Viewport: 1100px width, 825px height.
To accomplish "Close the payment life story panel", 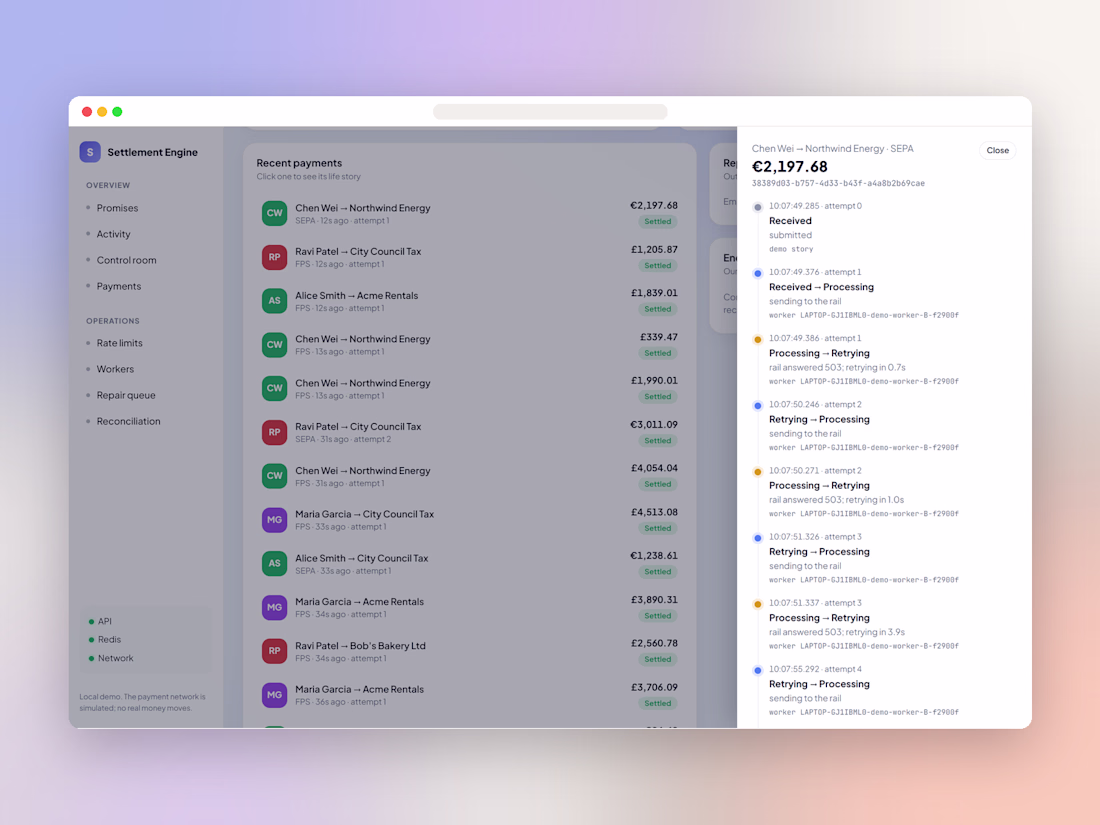I will pyautogui.click(x=998, y=150).
